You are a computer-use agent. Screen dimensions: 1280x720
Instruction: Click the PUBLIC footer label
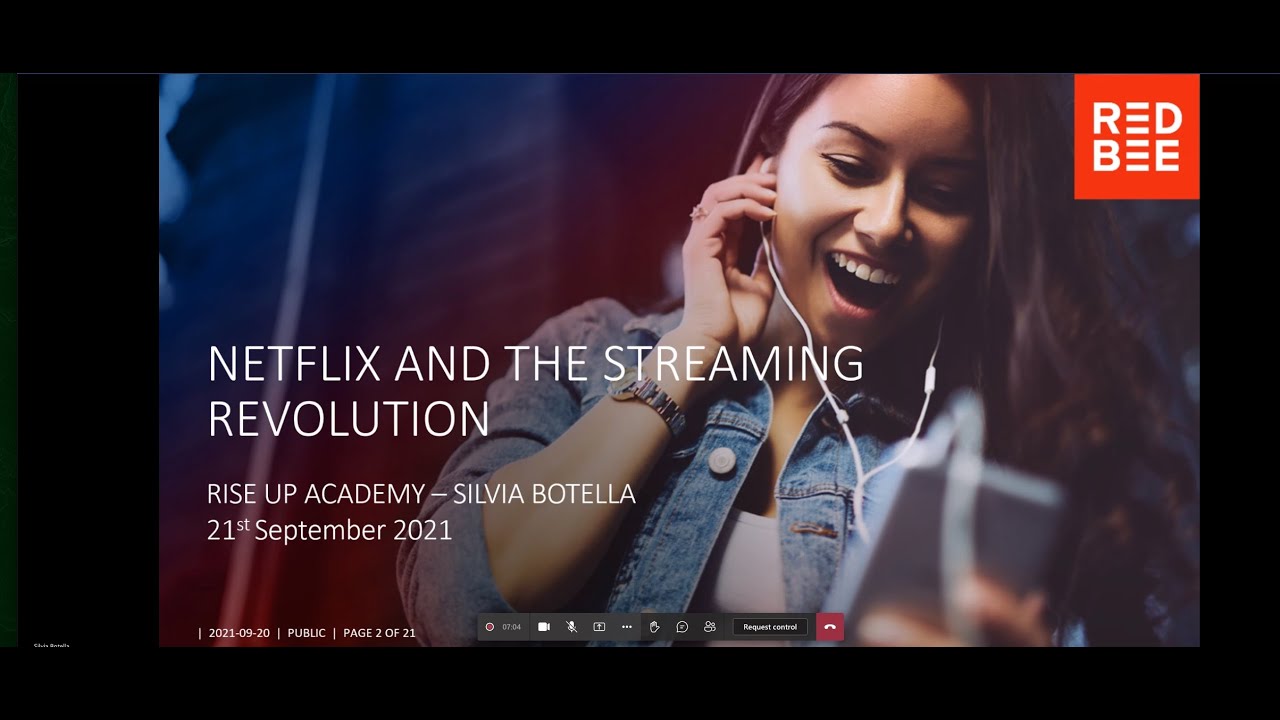click(x=307, y=633)
